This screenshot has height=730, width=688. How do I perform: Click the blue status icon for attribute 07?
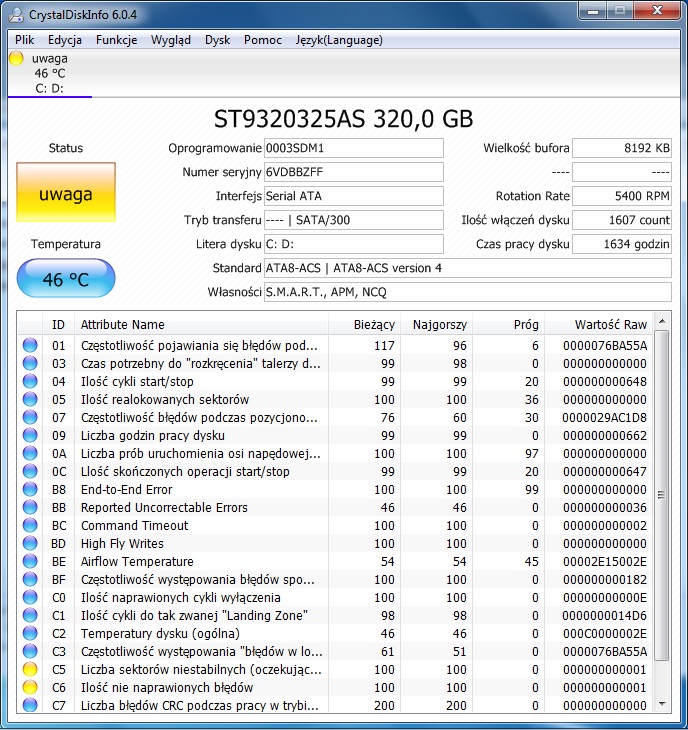pos(30,417)
